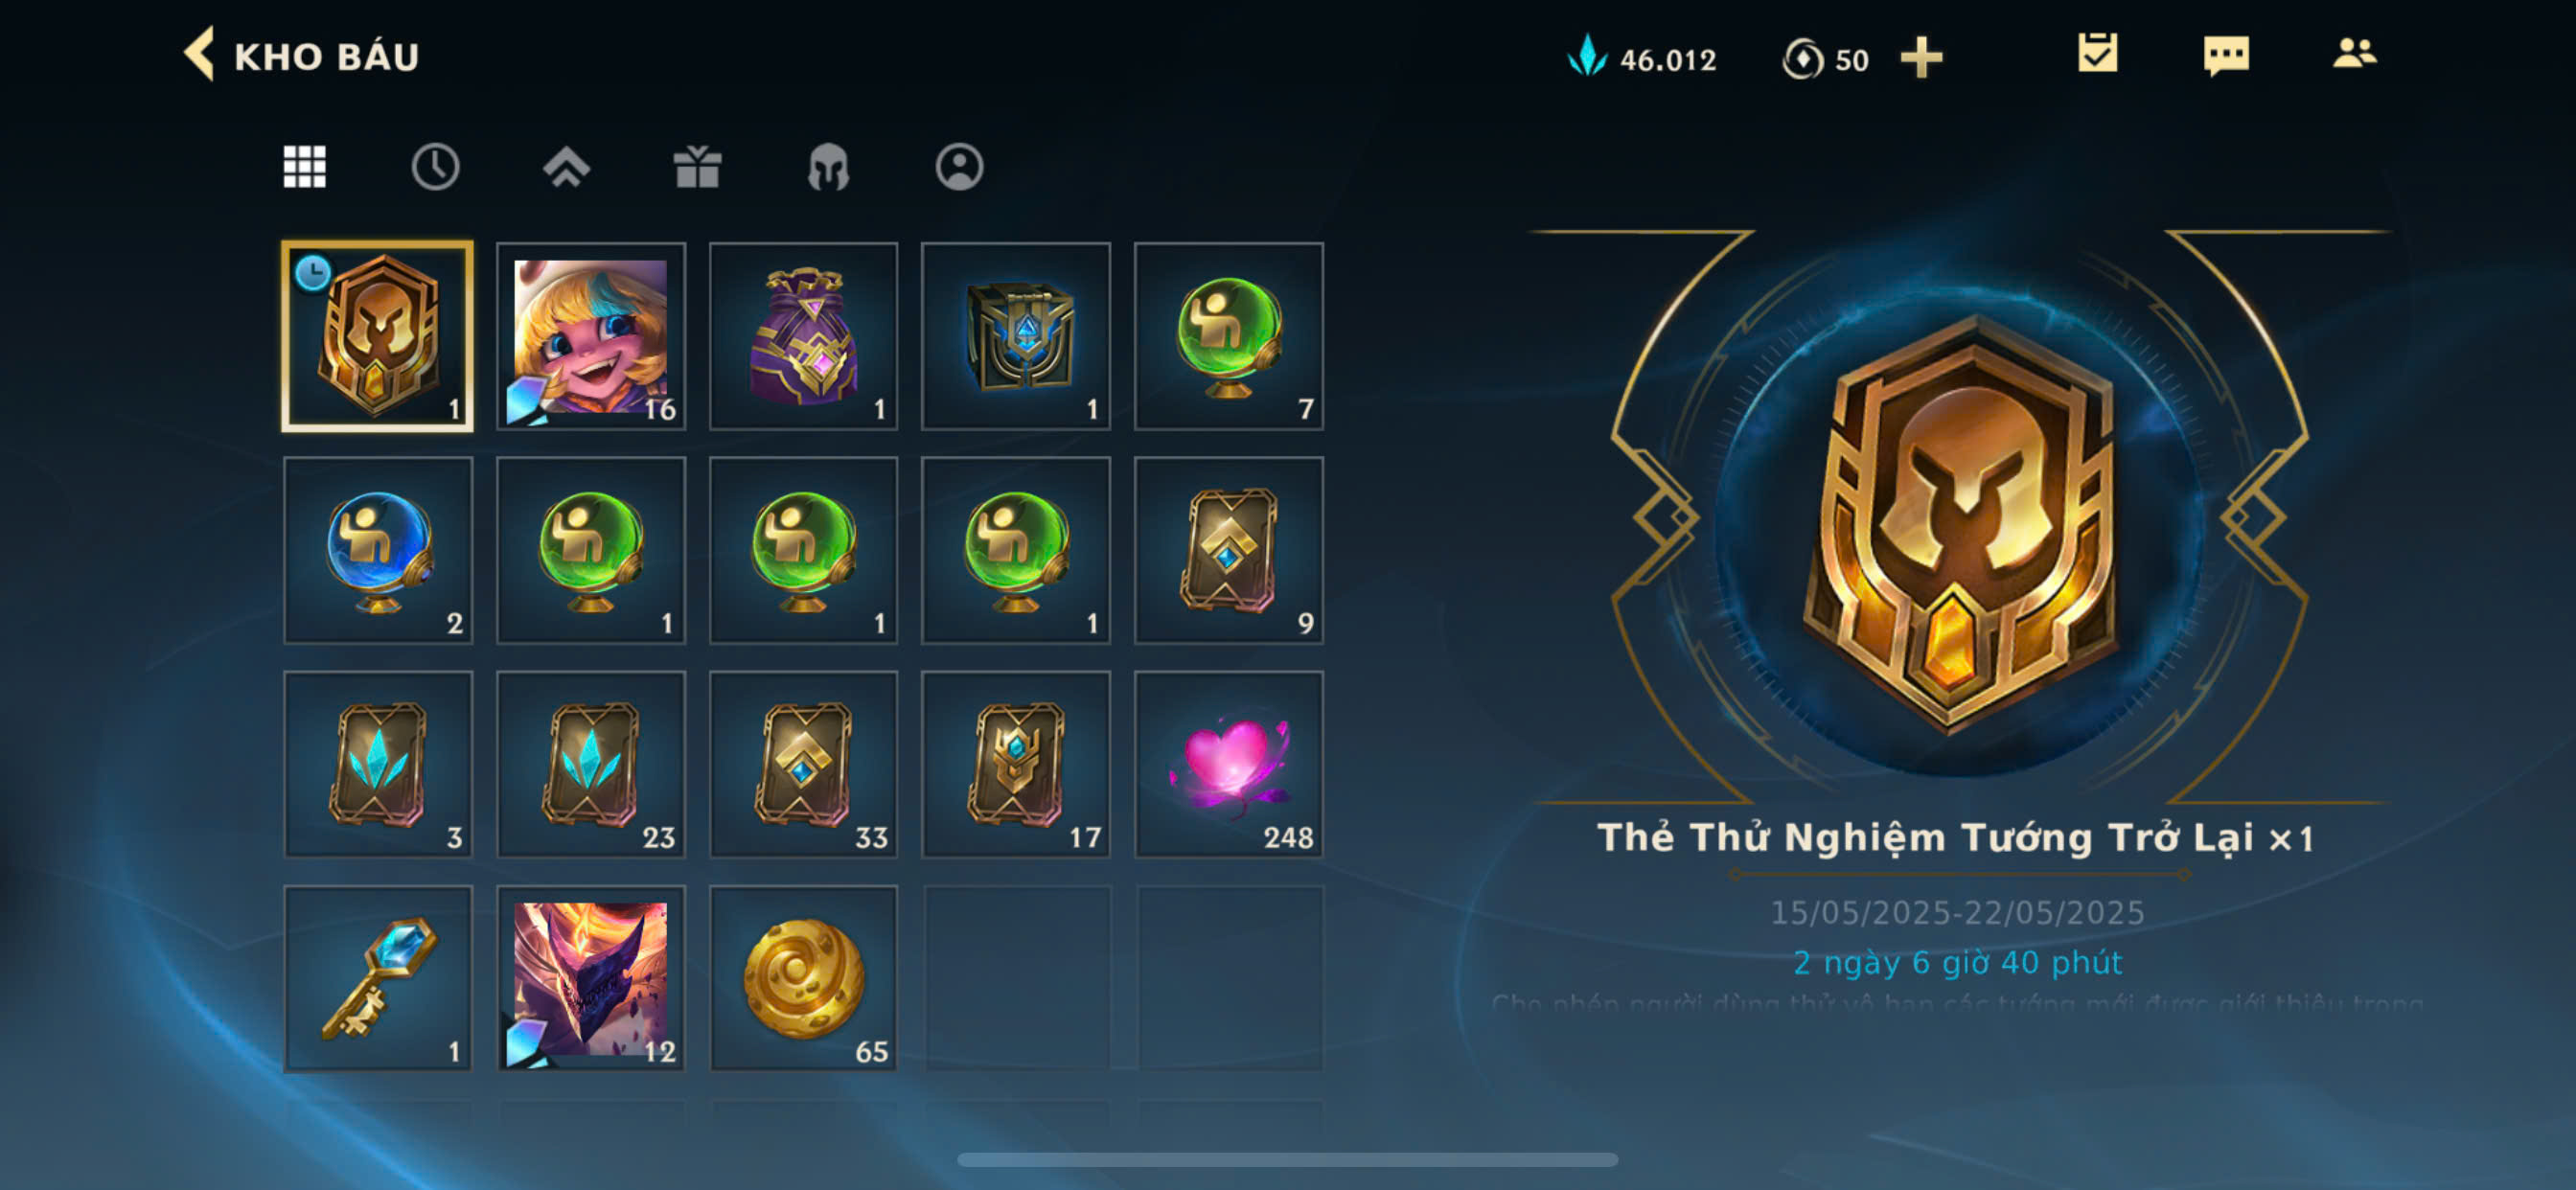Switch to the upgrade chevrons filter tab
The width and height of the screenshot is (2576, 1190).
(x=566, y=167)
